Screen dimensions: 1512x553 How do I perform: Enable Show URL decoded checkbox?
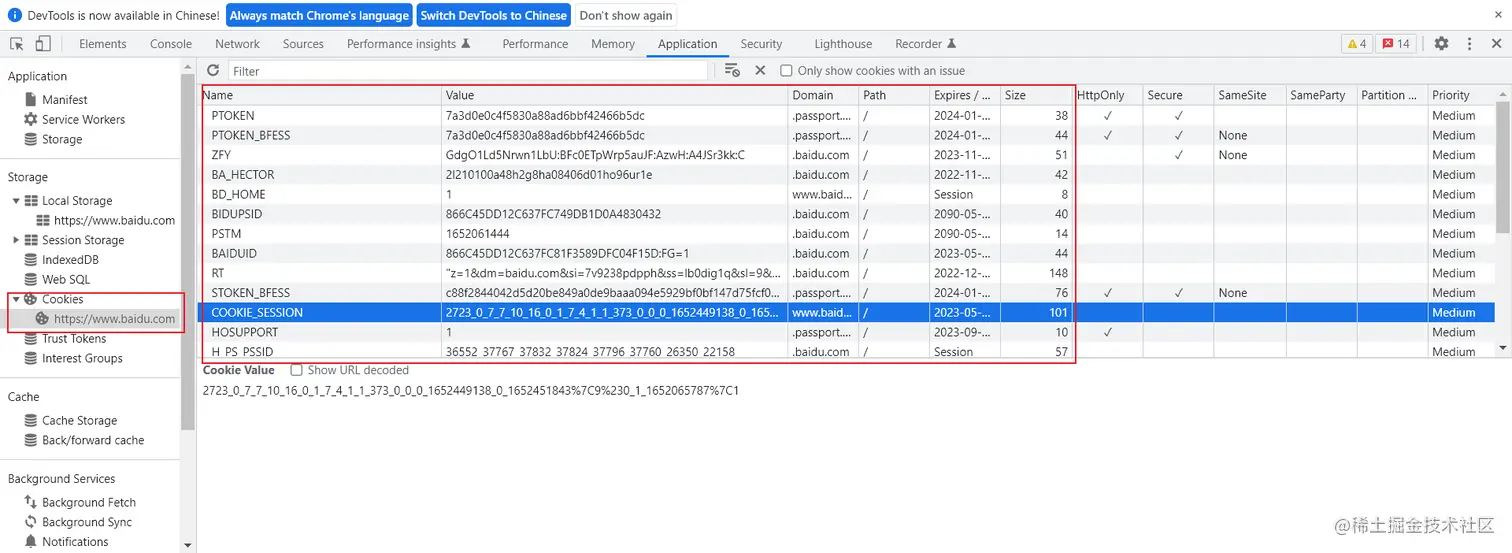point(296,370)
